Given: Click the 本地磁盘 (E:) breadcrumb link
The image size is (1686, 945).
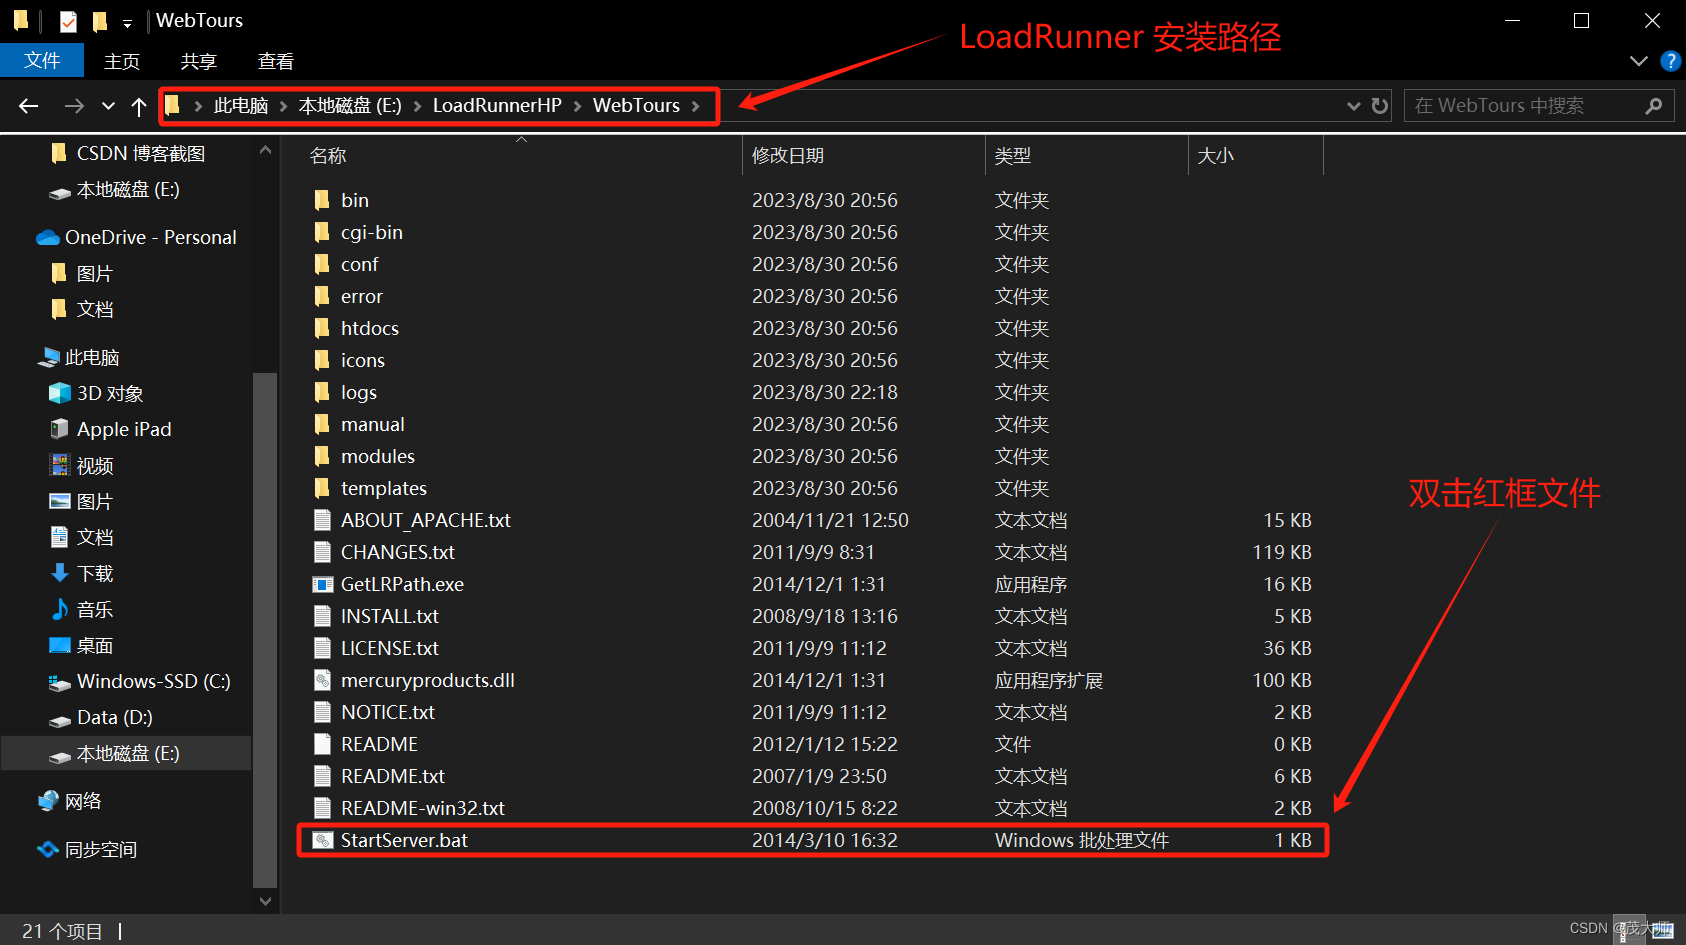Looking at the screenshot, I should point(350,105).
